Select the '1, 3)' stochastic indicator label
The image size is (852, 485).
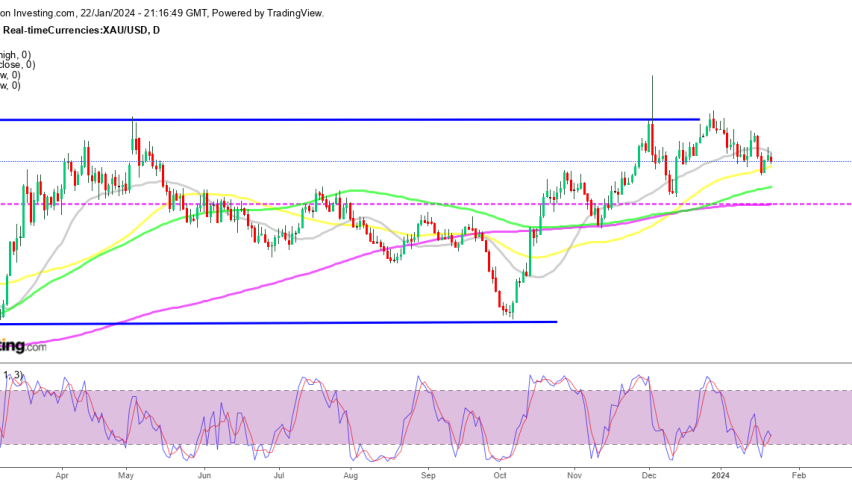[x=13, y=375]
